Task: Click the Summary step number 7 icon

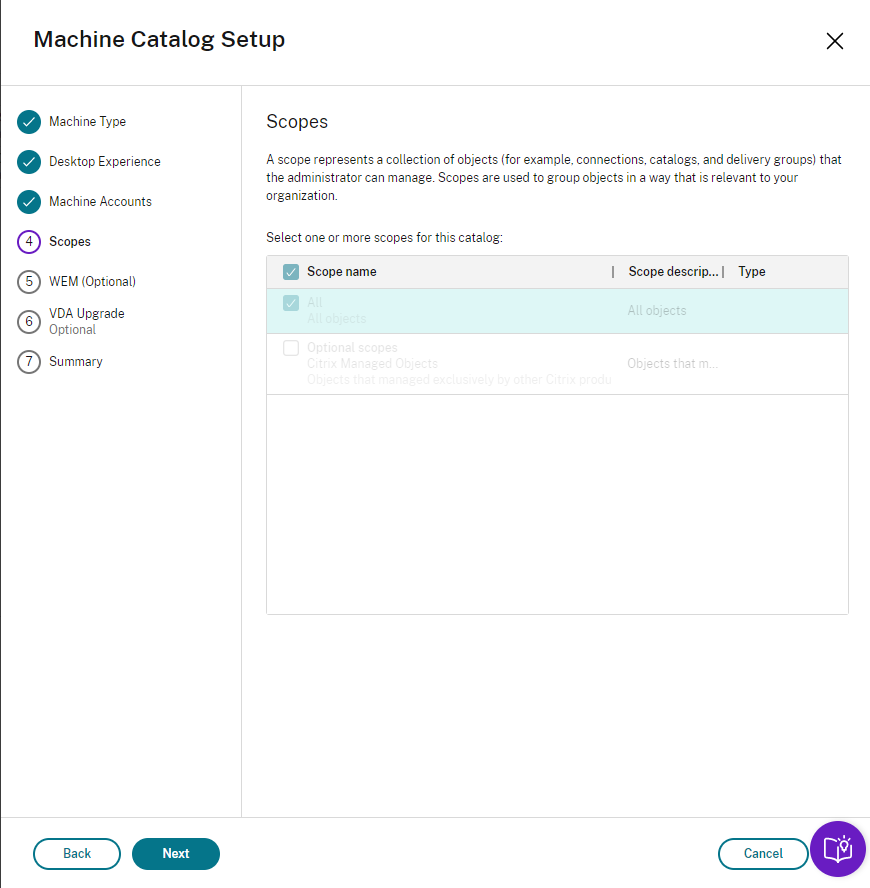Action: click(29, 362)
